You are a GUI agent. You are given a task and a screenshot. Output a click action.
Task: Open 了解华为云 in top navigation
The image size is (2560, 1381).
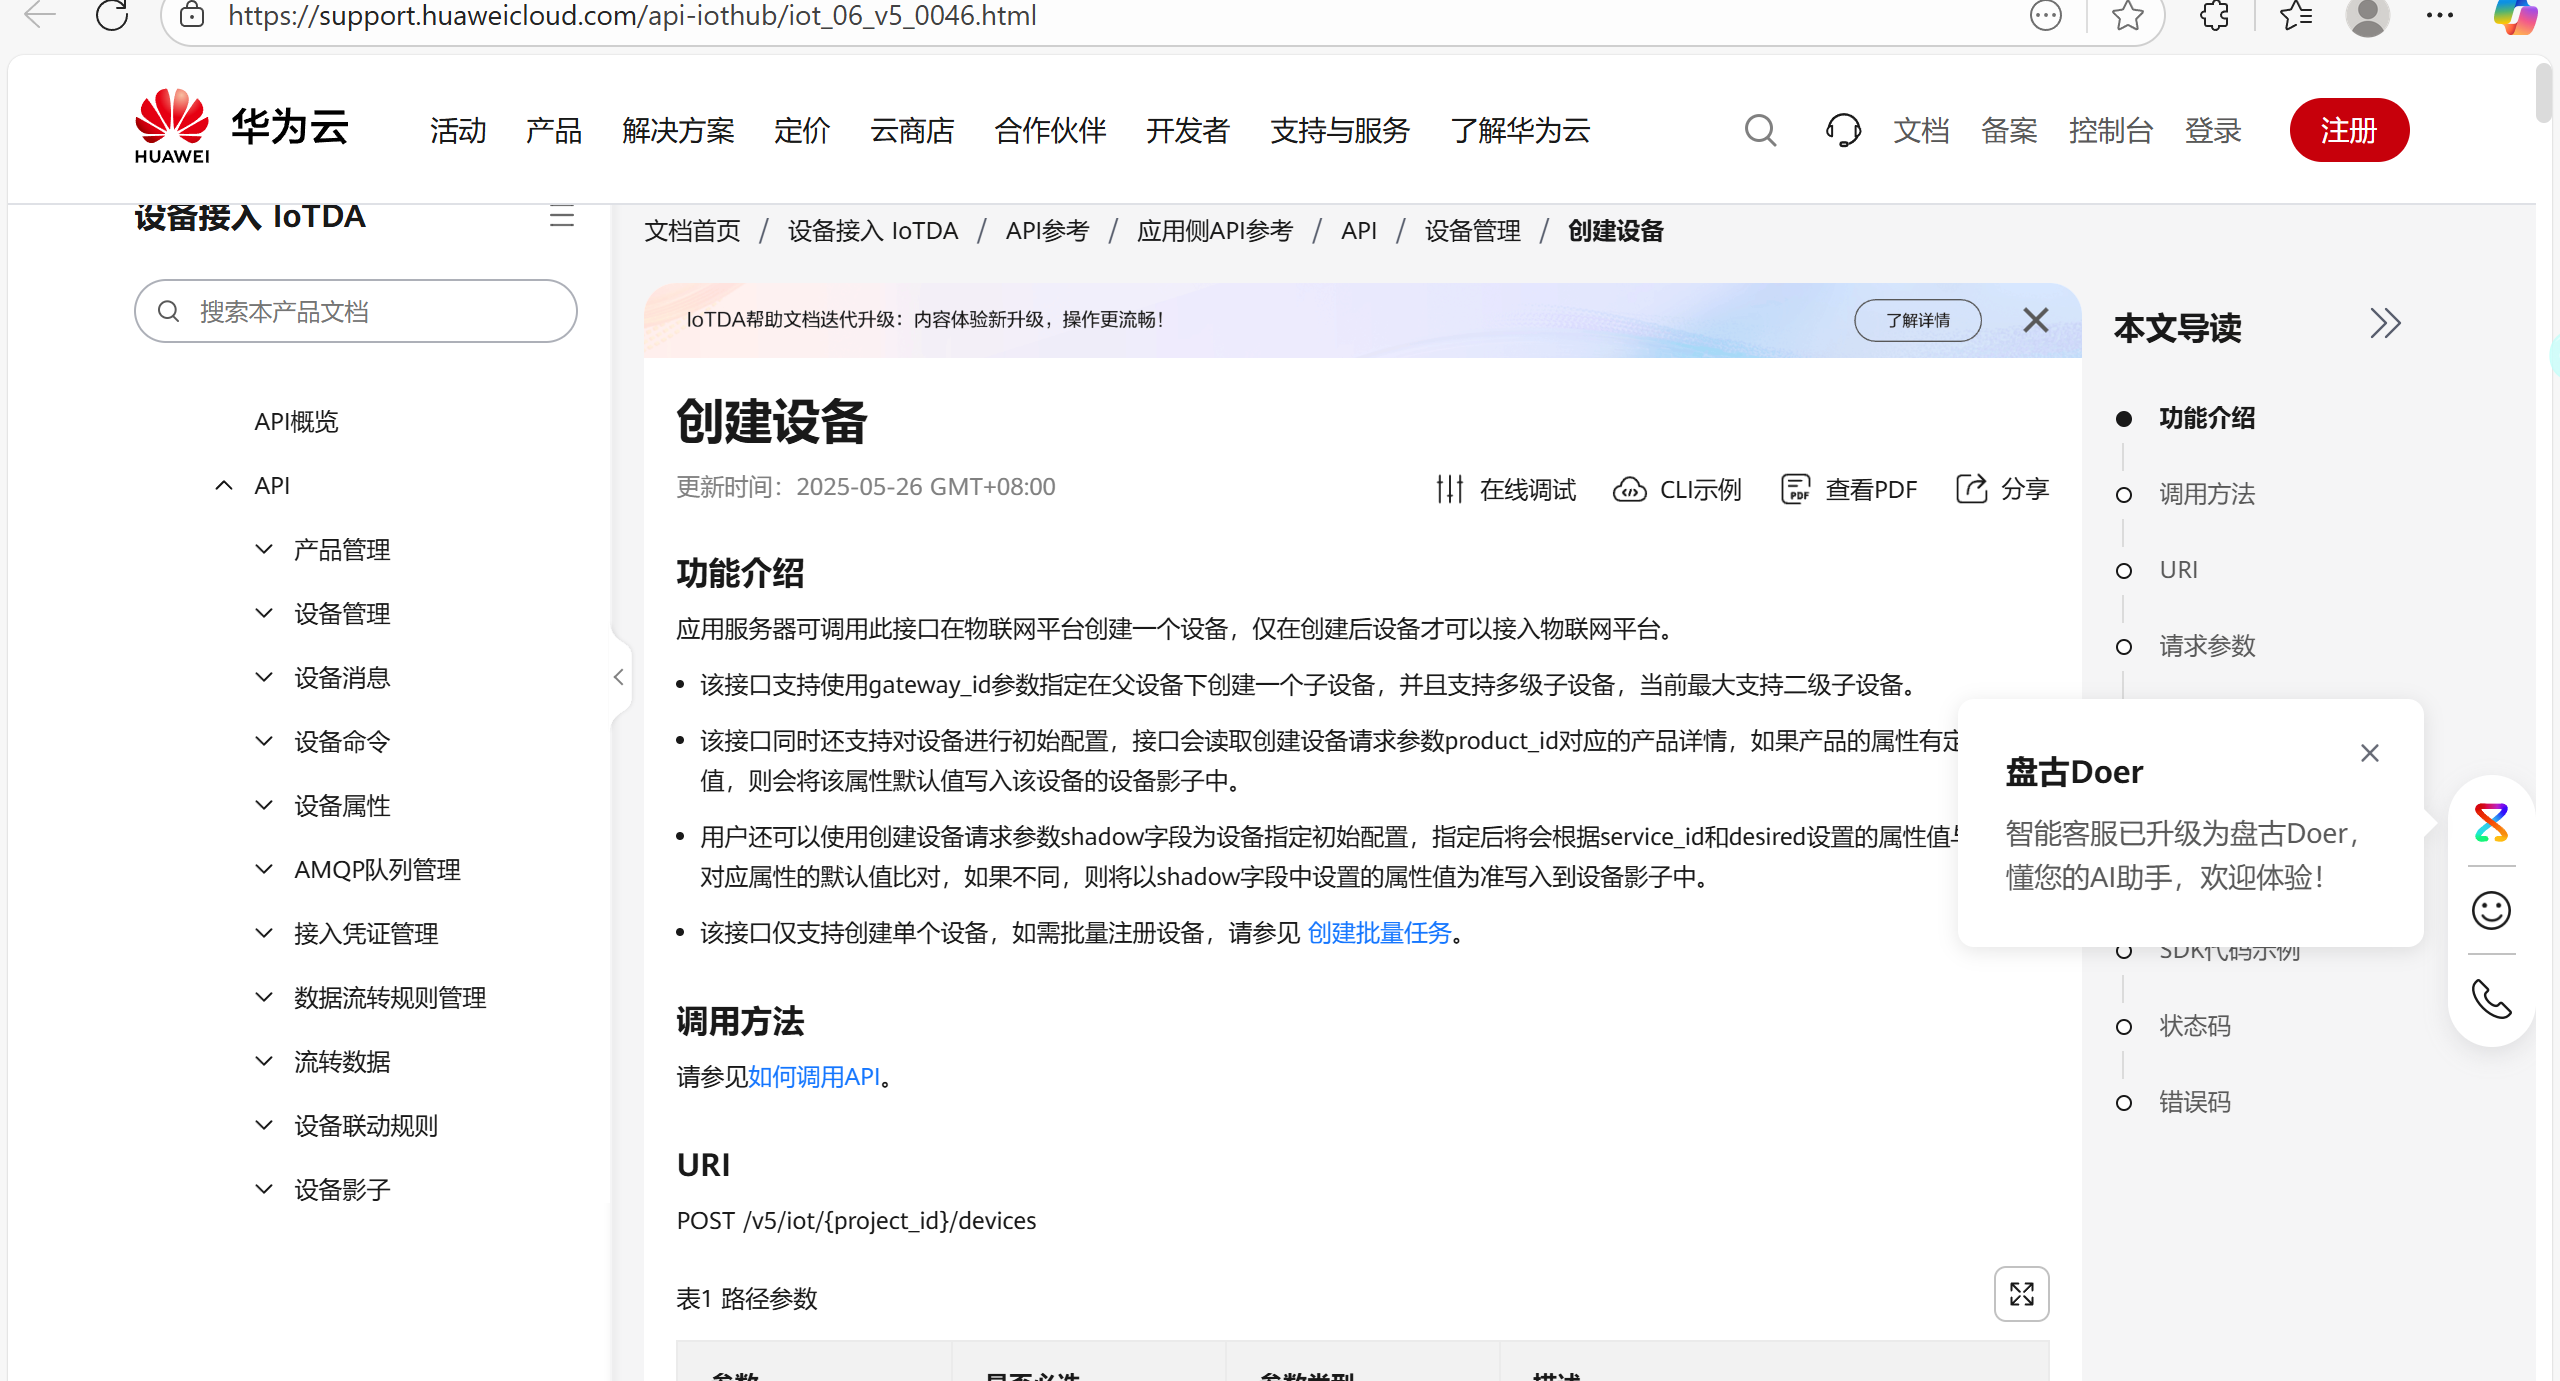tap(1520, 130)
